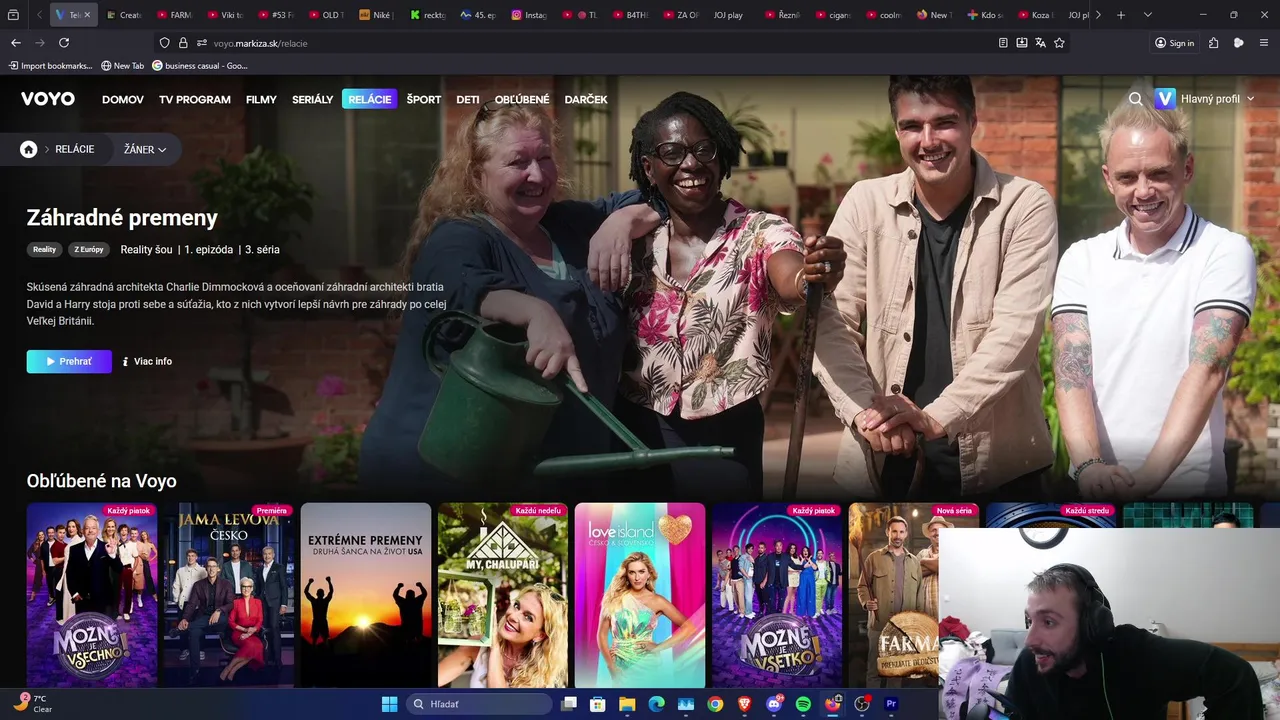Open the Firefox hamburger menu
This screenshot has height=720, width=1280.
coord(1264,43)
